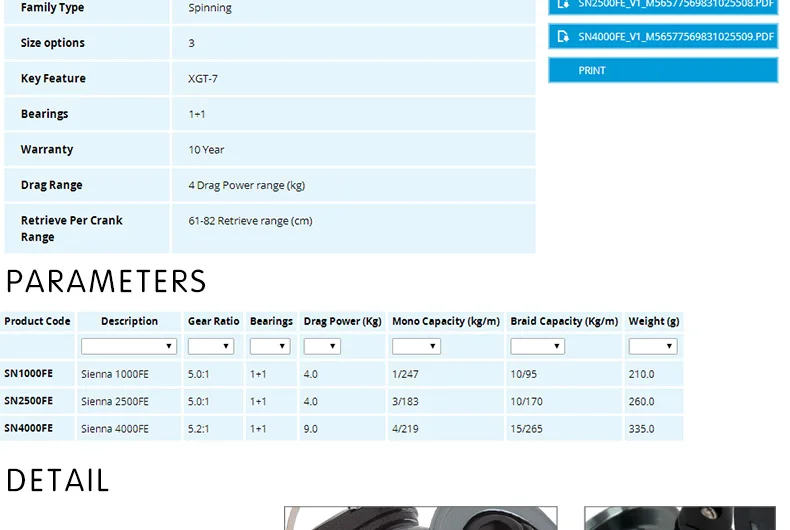Open the left reel detail photo

click(x=421, y=518)
